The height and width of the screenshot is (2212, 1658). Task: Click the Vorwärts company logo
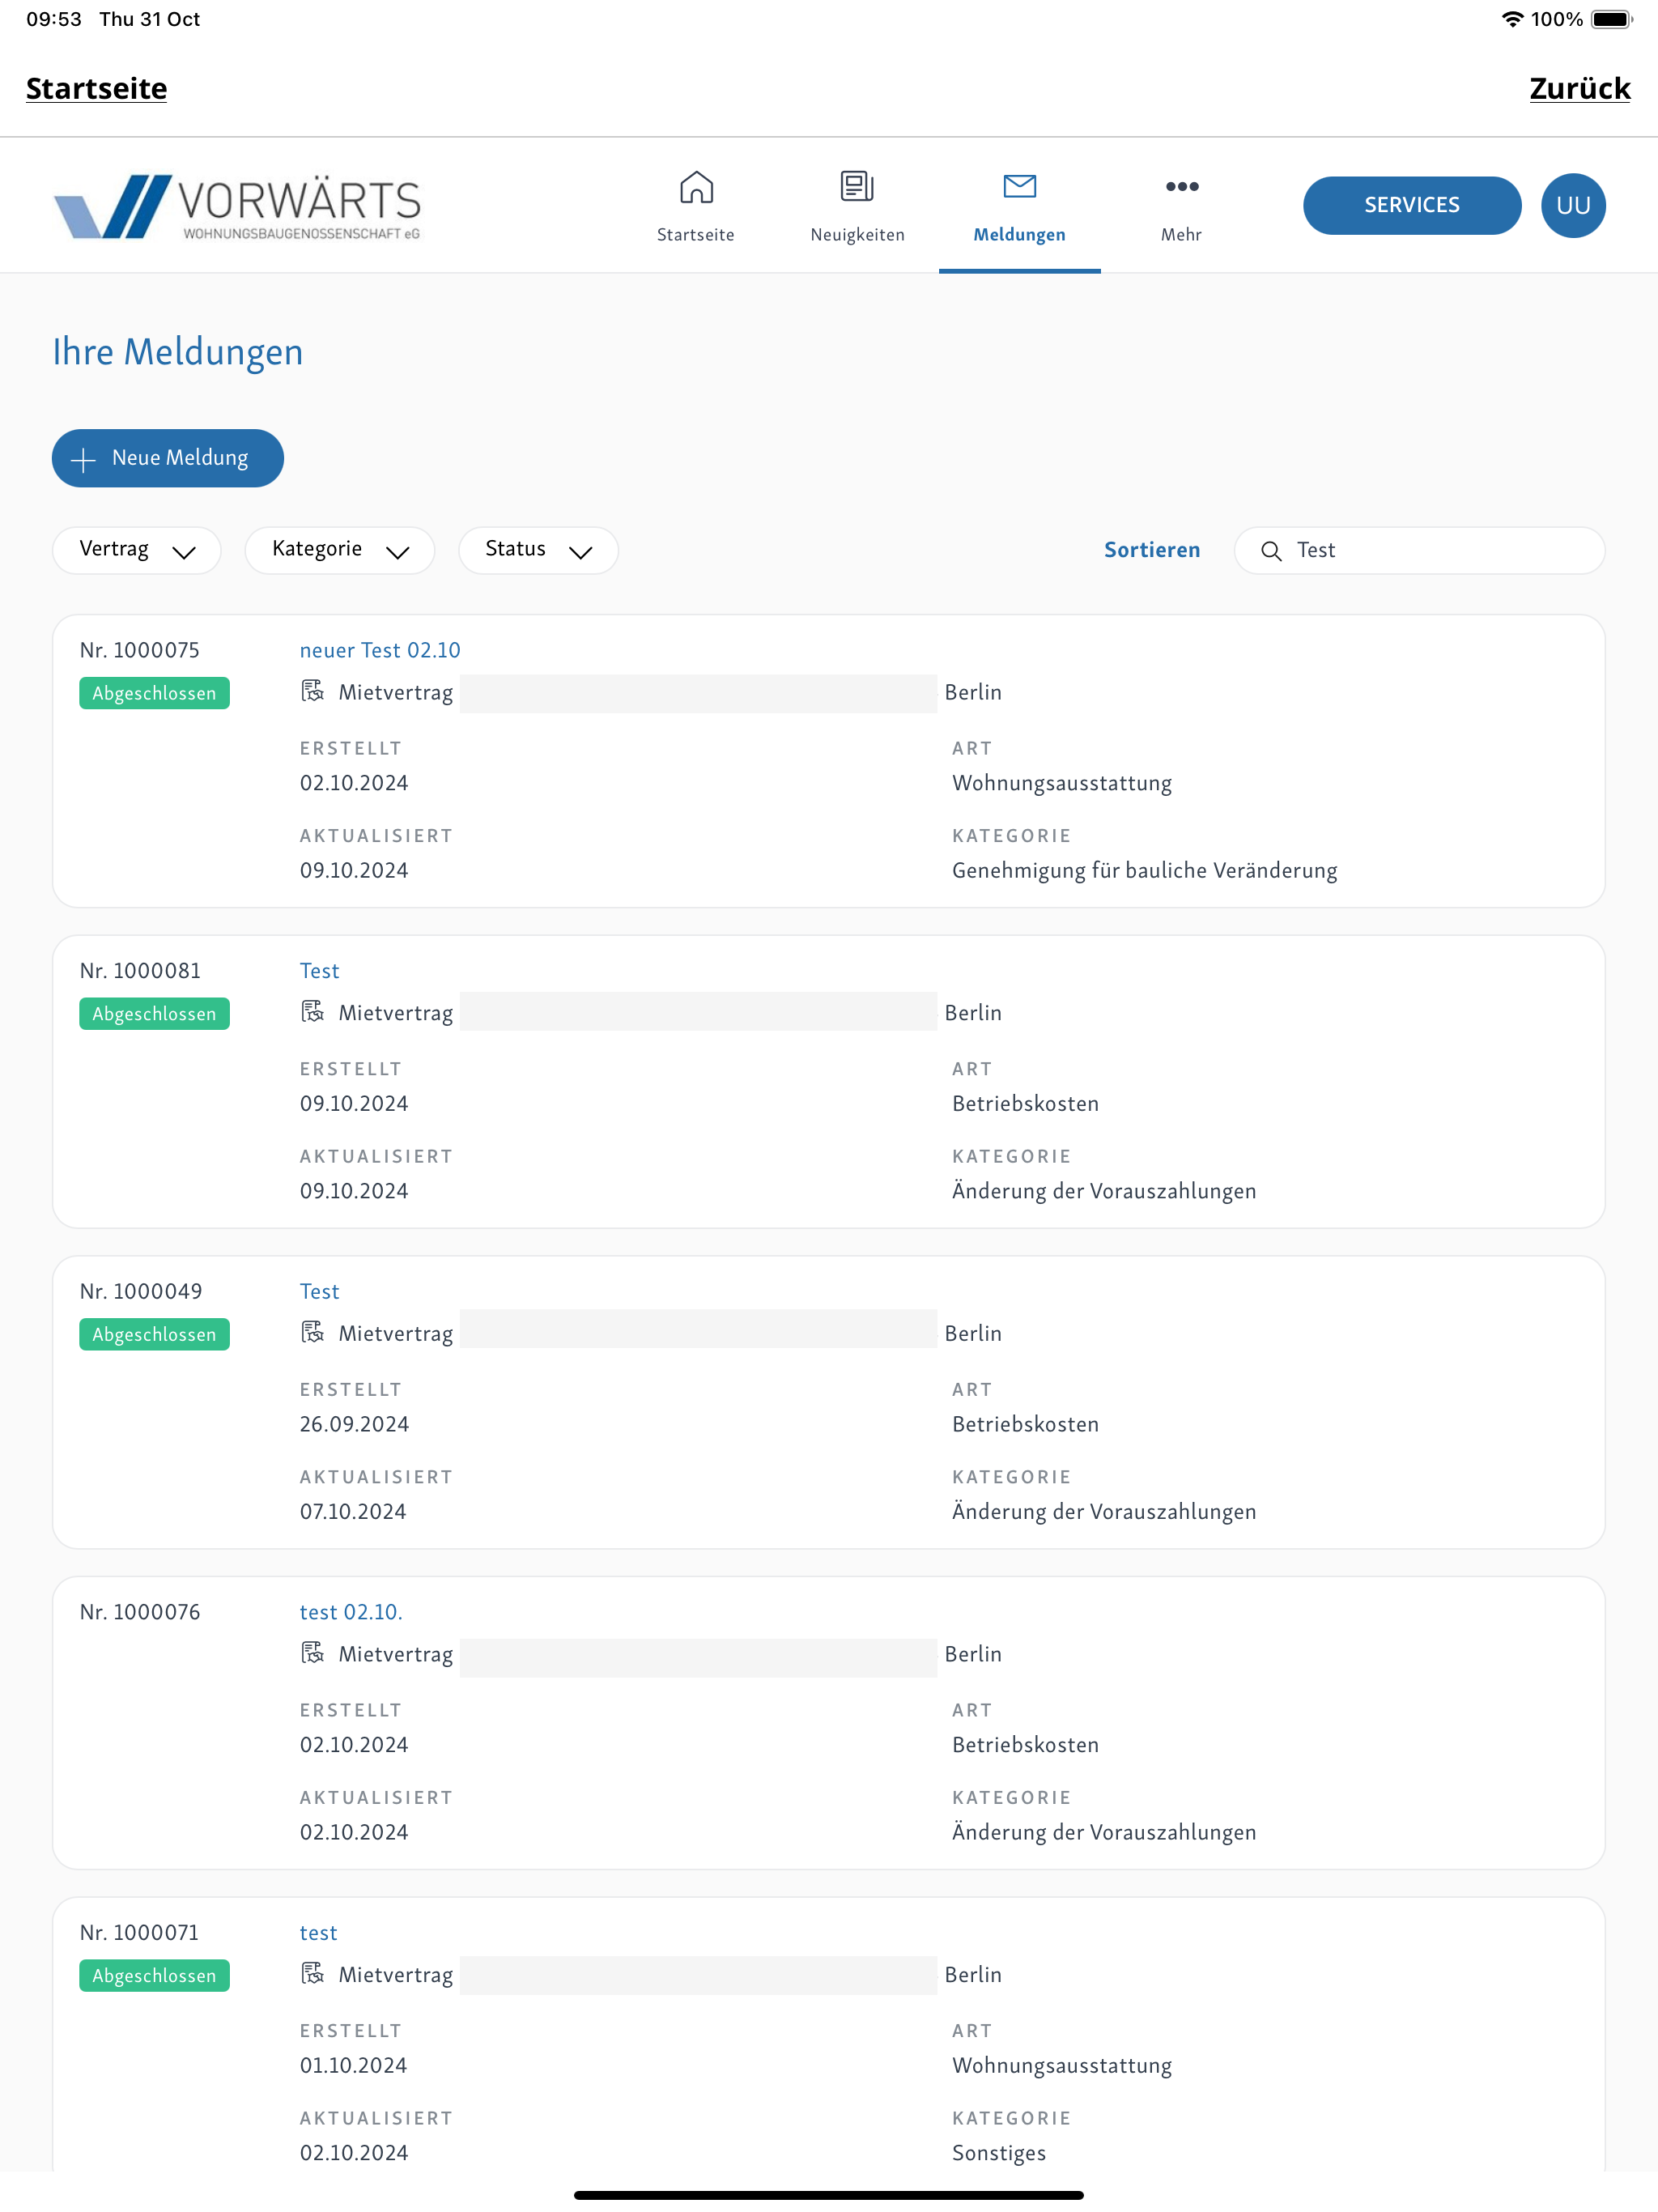tap(238, 207)
